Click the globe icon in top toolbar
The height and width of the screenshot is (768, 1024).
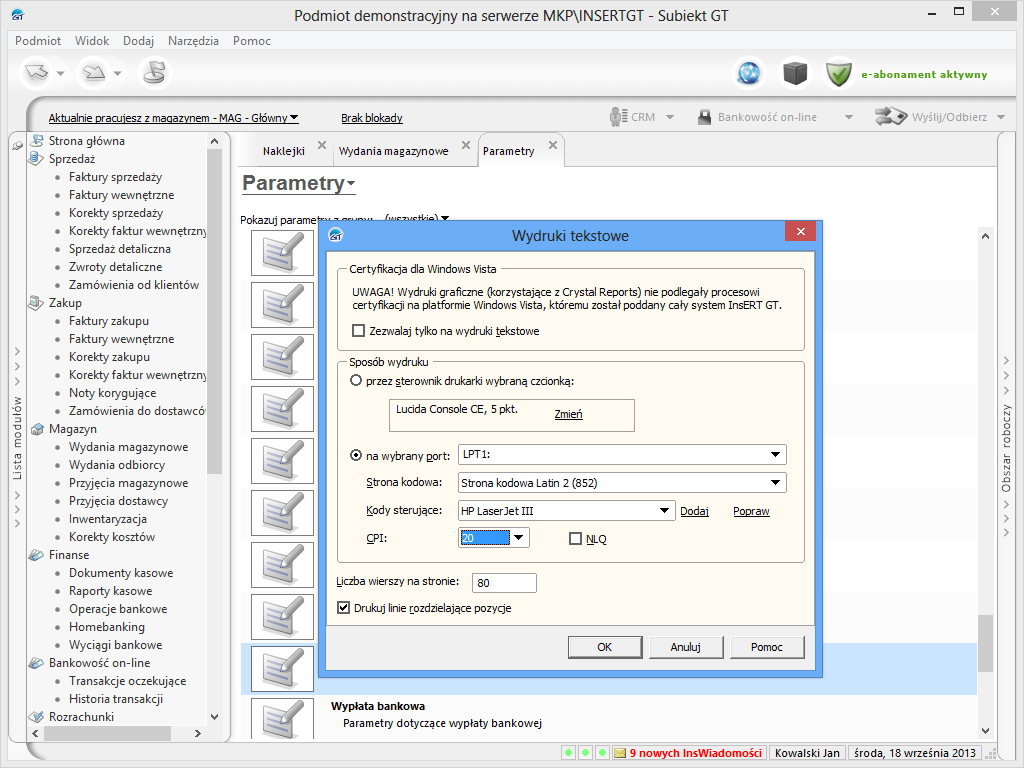[x=748, y=73]
